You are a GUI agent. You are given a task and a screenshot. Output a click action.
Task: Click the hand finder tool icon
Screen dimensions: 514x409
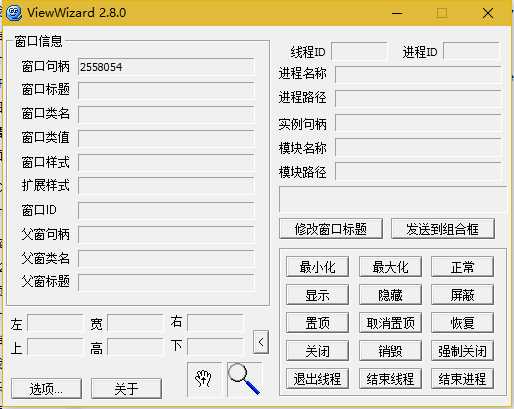(x=204, y=379)
